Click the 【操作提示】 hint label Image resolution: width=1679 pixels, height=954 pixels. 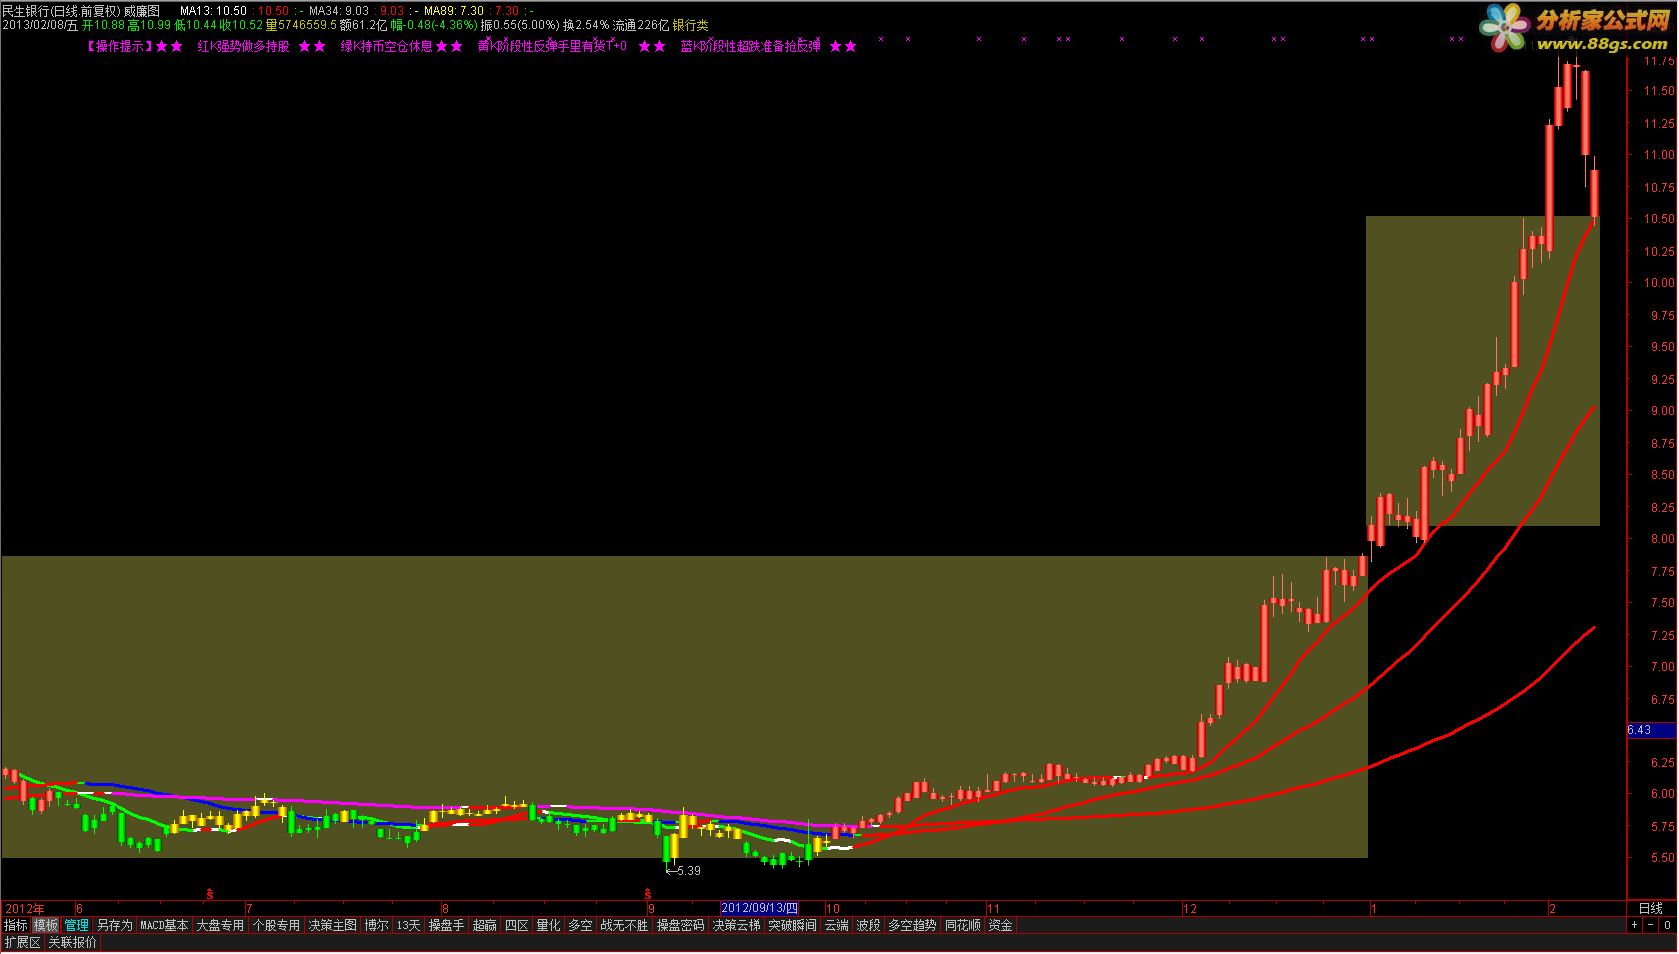pyautogui.click(x=118, y=46)
